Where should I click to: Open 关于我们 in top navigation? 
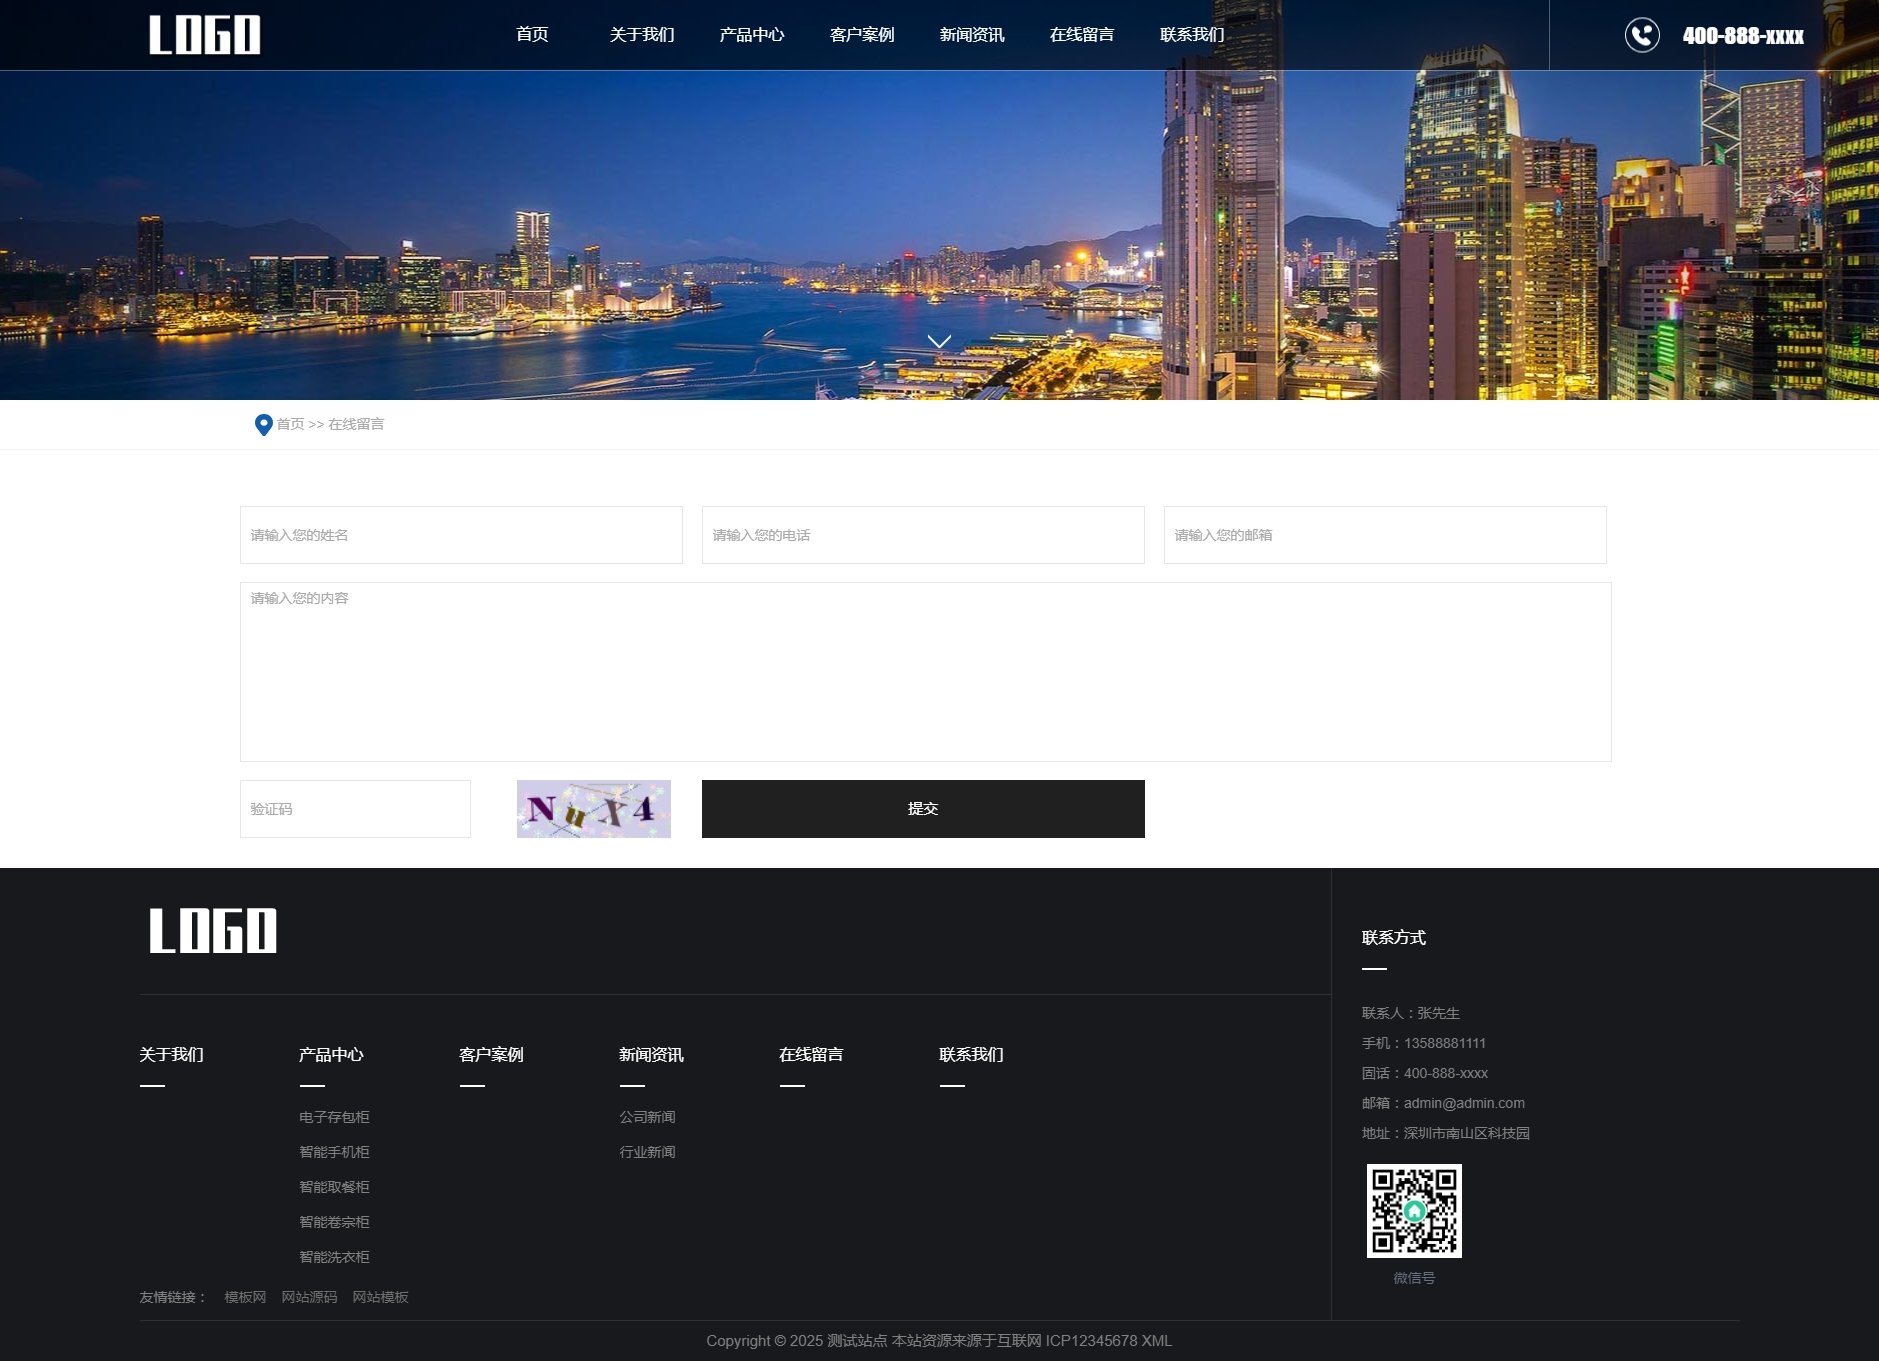click(641, 35)
